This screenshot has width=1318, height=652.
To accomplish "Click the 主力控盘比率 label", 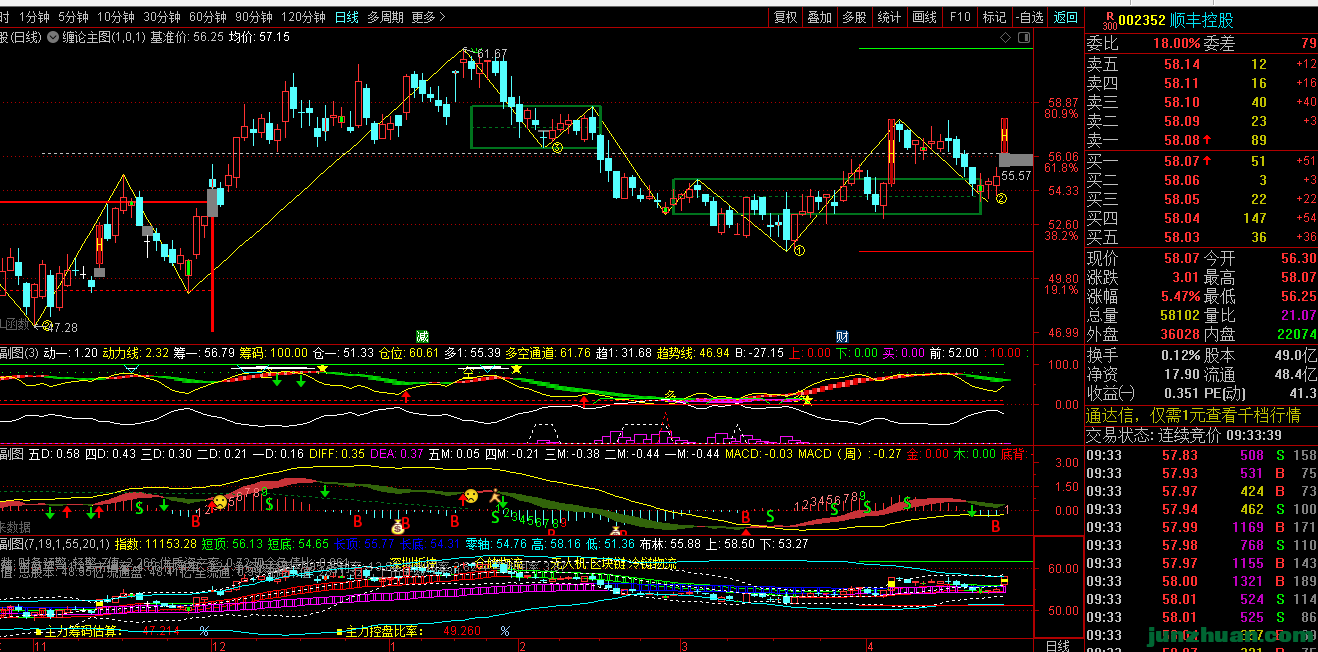I will (384, 632).
